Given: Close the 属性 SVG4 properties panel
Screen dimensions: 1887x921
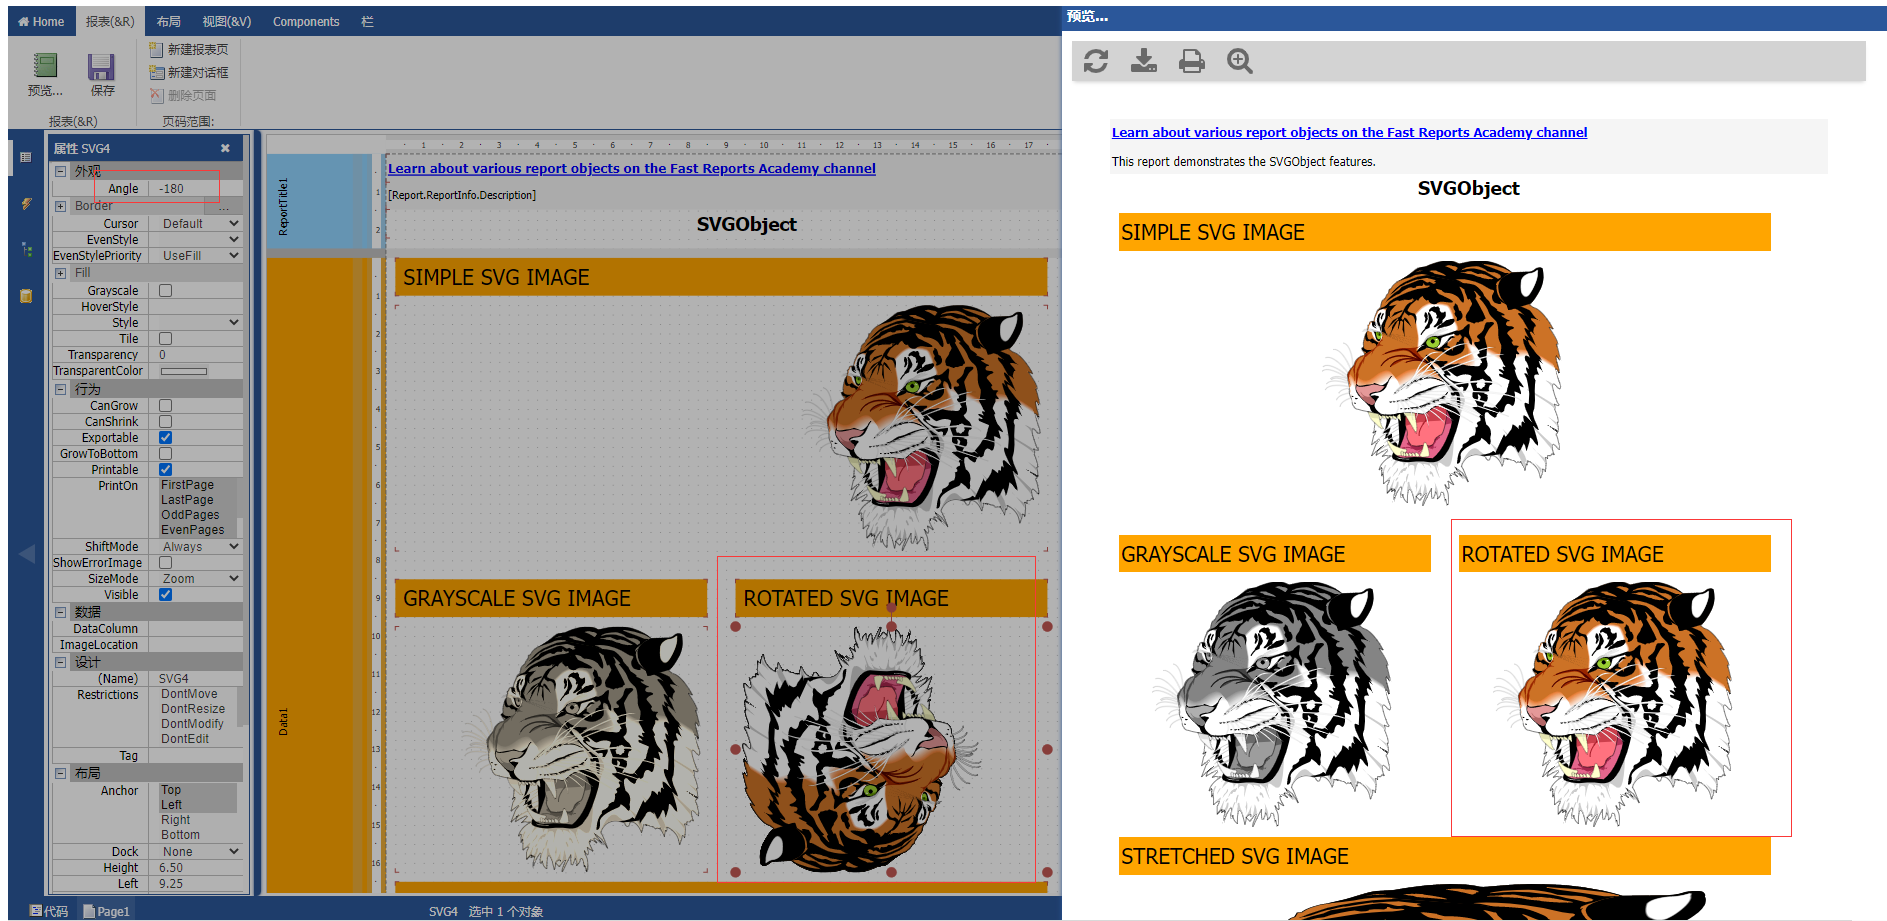Looking at the screenshot, I should click(x=225, y=148).
